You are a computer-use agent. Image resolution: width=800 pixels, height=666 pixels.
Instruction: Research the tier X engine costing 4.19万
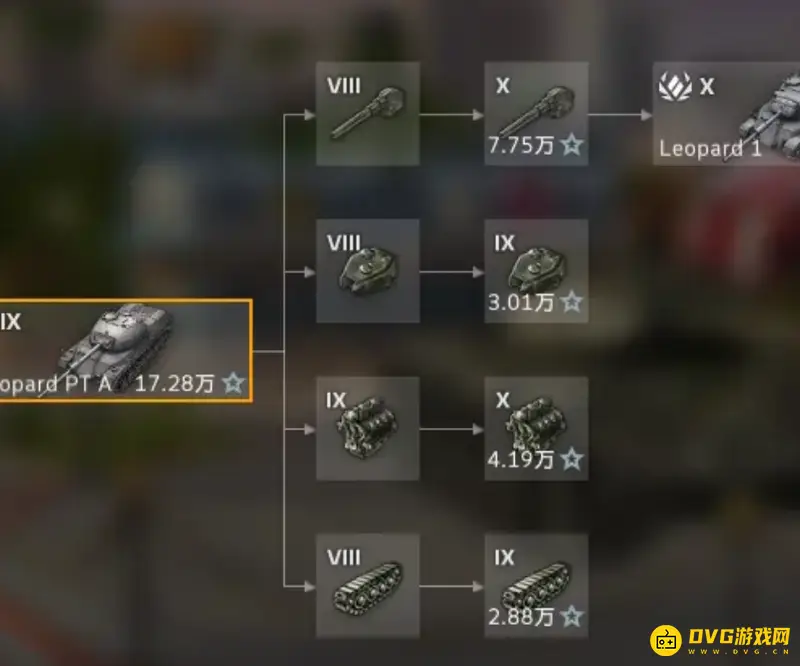tap(536, 429)
